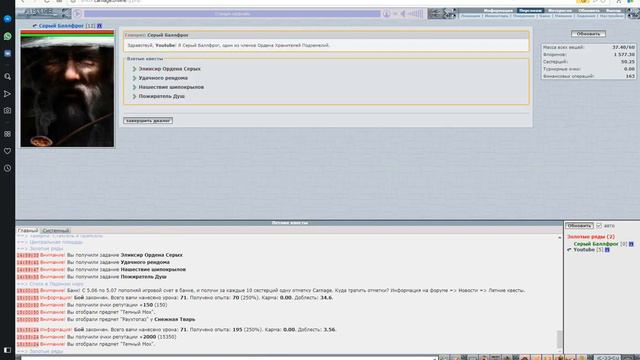Click the Завершить диалог button
This screenshot has width=640, height=360.
pyautogui.click(x=148, y=120)
